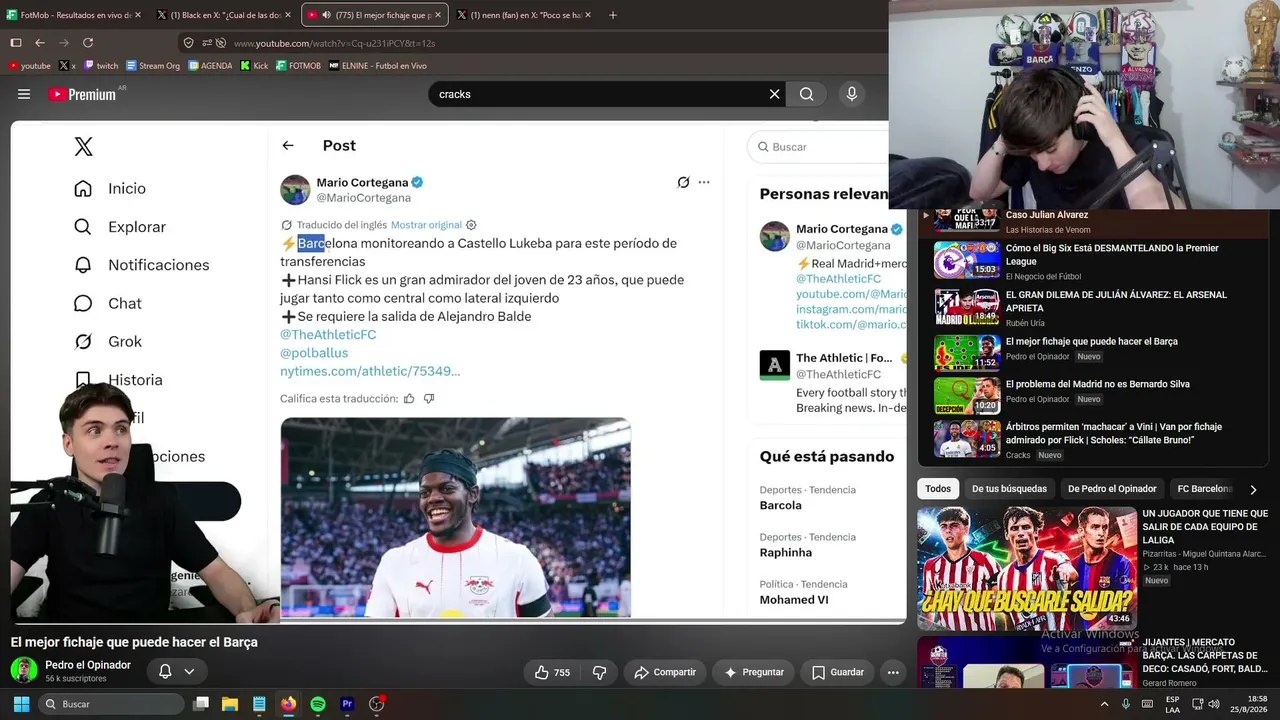Select the 'FC Barcelona' filter chip

click(x=1205, y=489)
